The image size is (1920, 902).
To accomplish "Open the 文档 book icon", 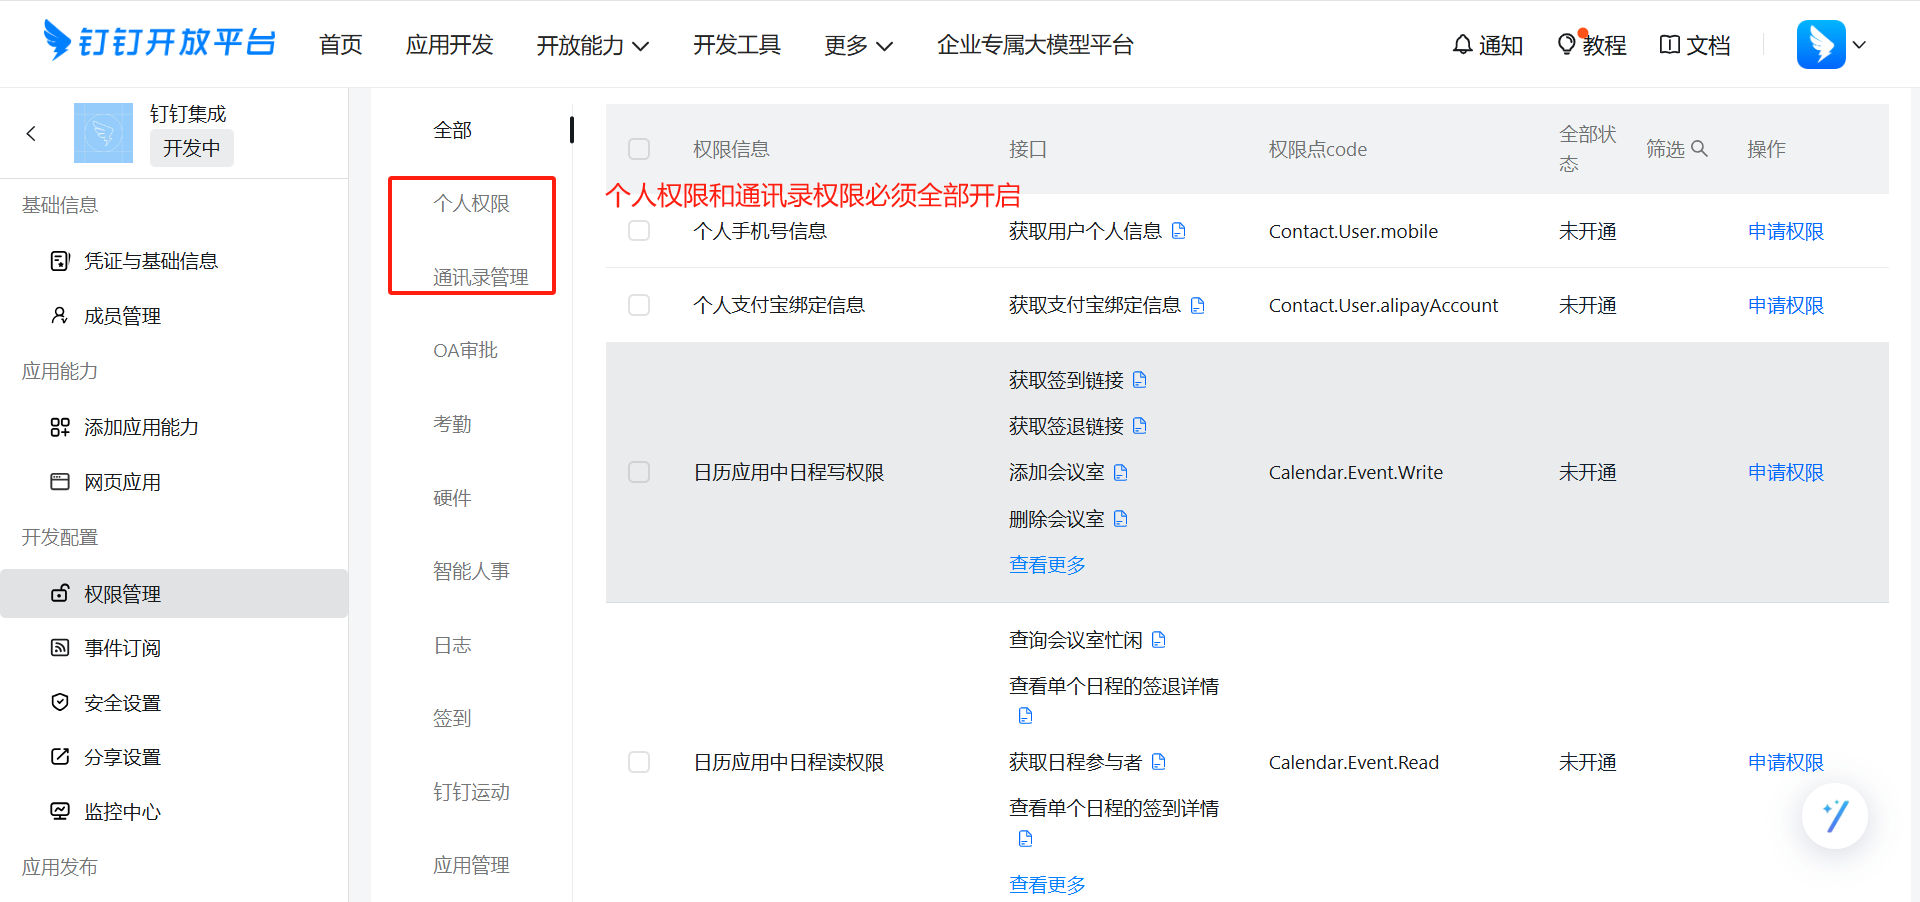I will [x=1669, y=45].
